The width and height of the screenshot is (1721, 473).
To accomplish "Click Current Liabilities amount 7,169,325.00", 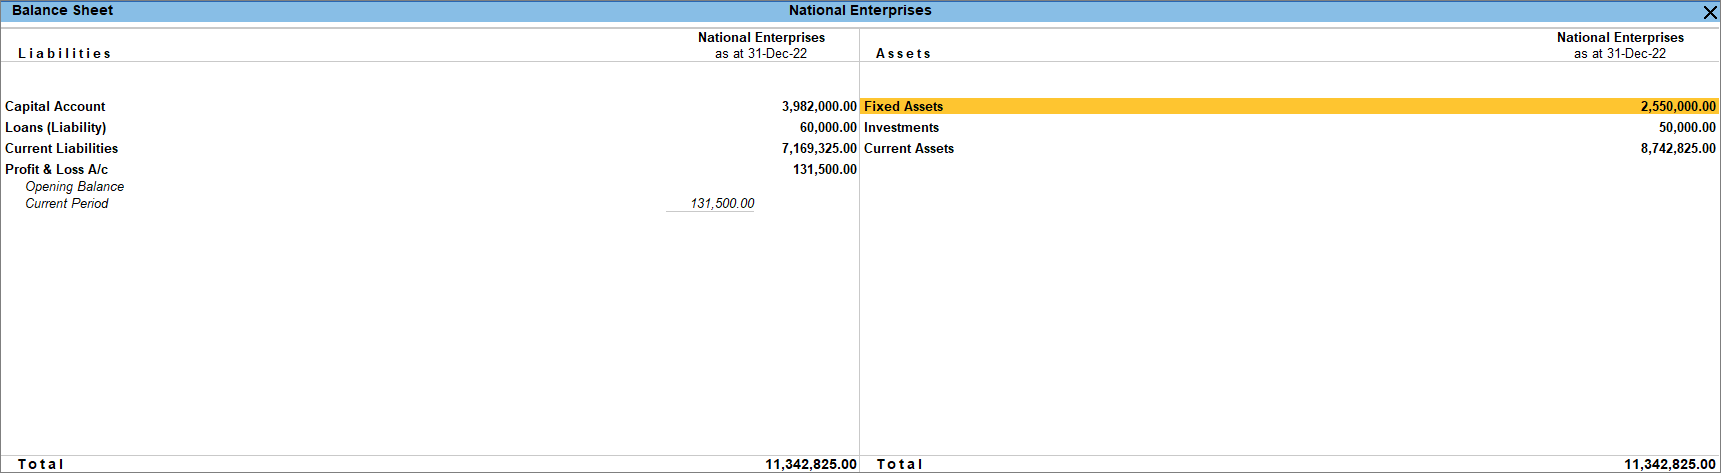I will (x=819, y=148).
